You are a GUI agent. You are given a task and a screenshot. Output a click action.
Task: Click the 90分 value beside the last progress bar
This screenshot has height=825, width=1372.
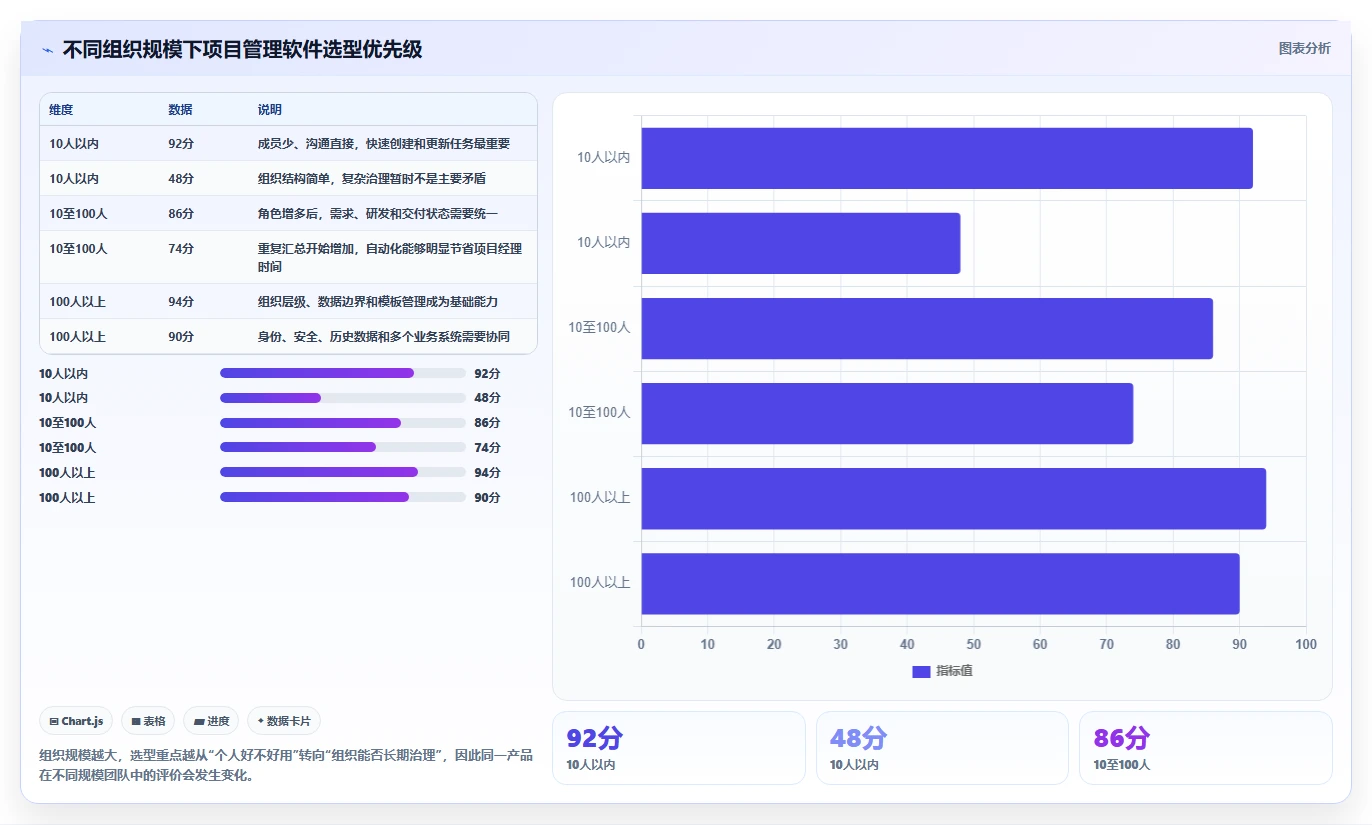tap(487, 497)
